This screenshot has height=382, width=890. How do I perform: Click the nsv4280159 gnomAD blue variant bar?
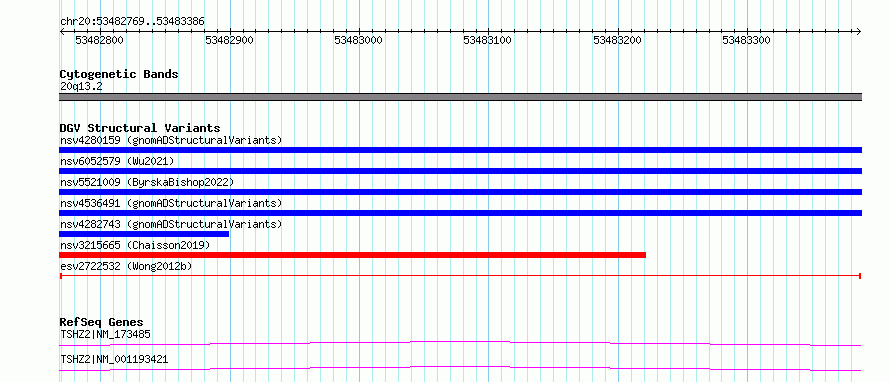pos(460,150)
